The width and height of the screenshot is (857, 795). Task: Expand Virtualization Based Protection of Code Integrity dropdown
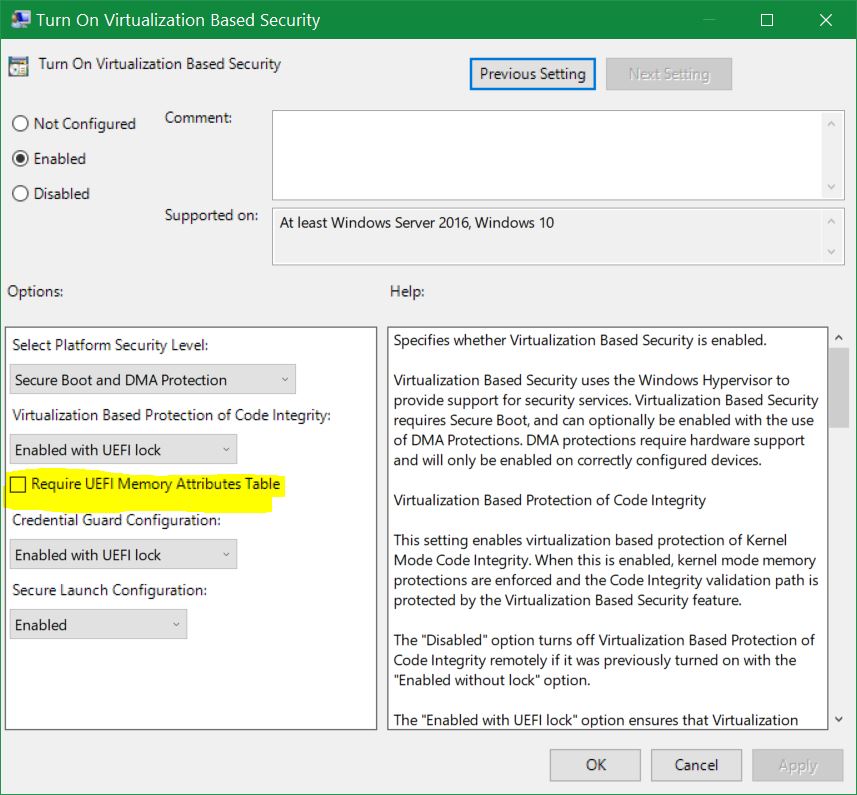[124, 450]
